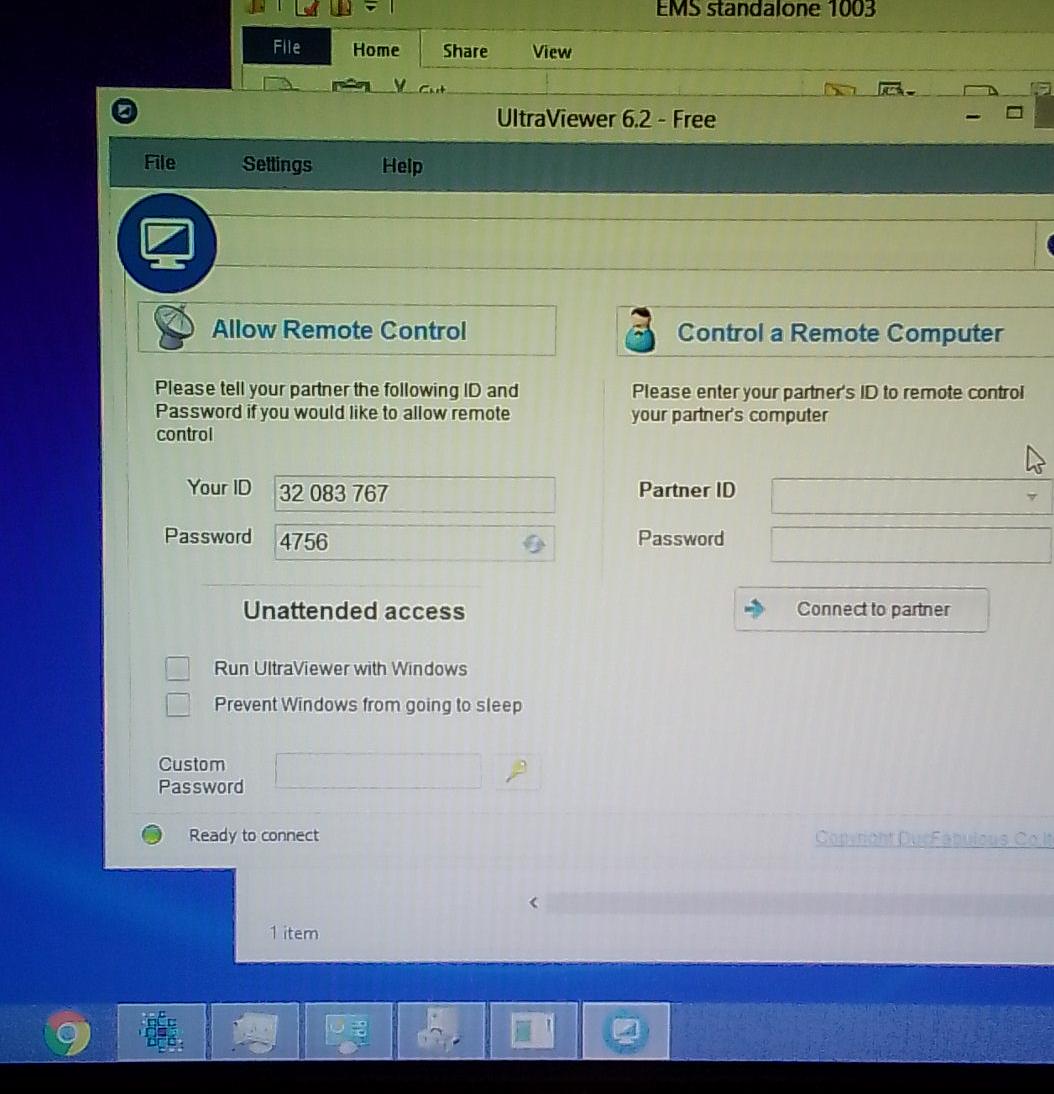This screenshot has width=1054, height=1094.
Task: Open the UltraViewer File menu
Action: [159, 163]
